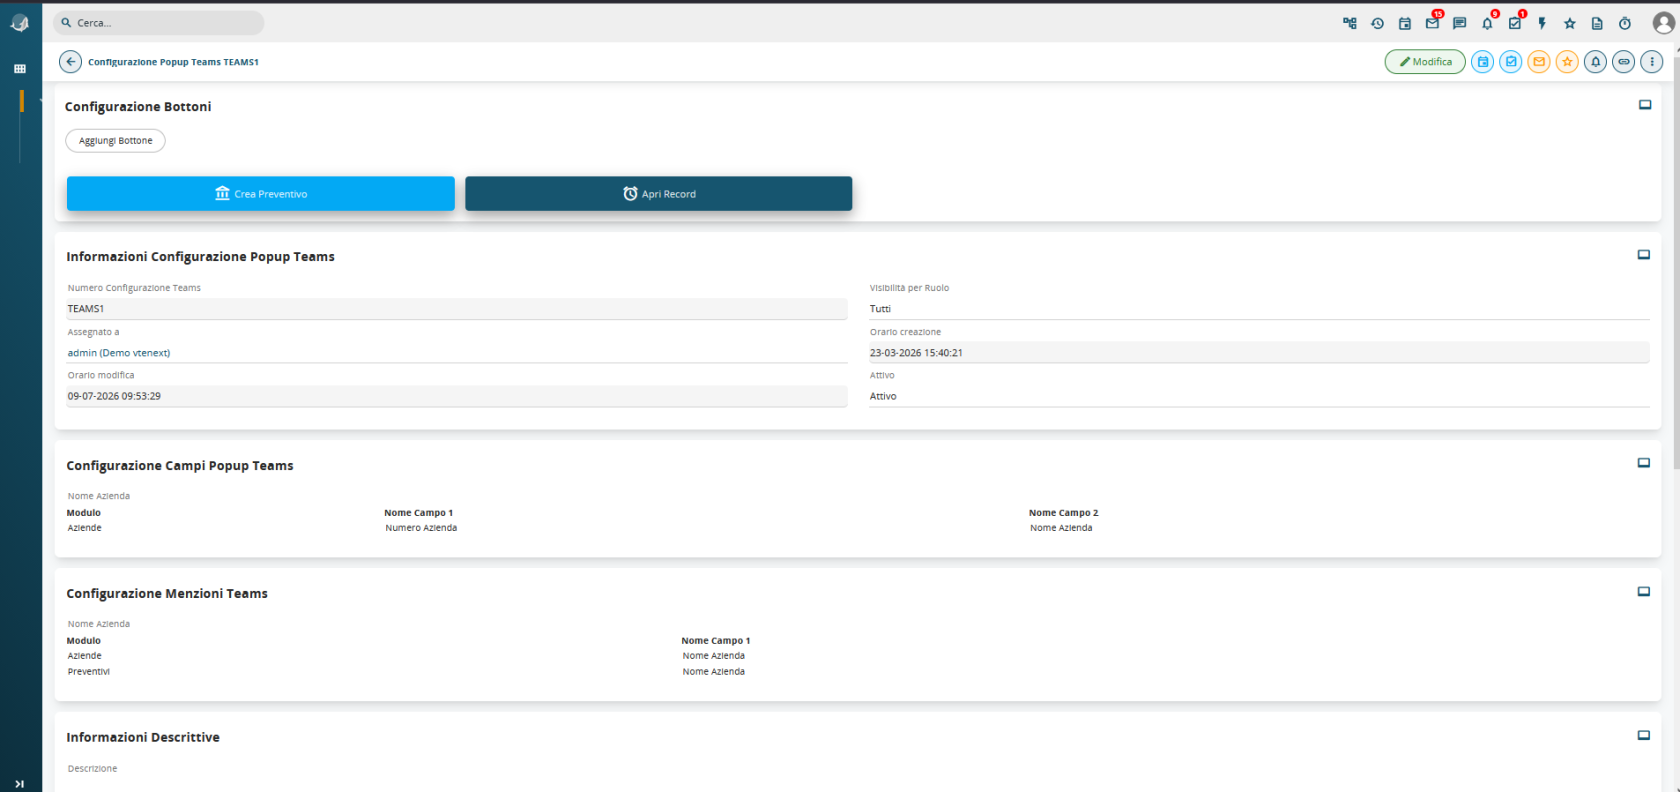Collapse the Informazioni Configurazione Popup Teams panel

pos(1643,255)
